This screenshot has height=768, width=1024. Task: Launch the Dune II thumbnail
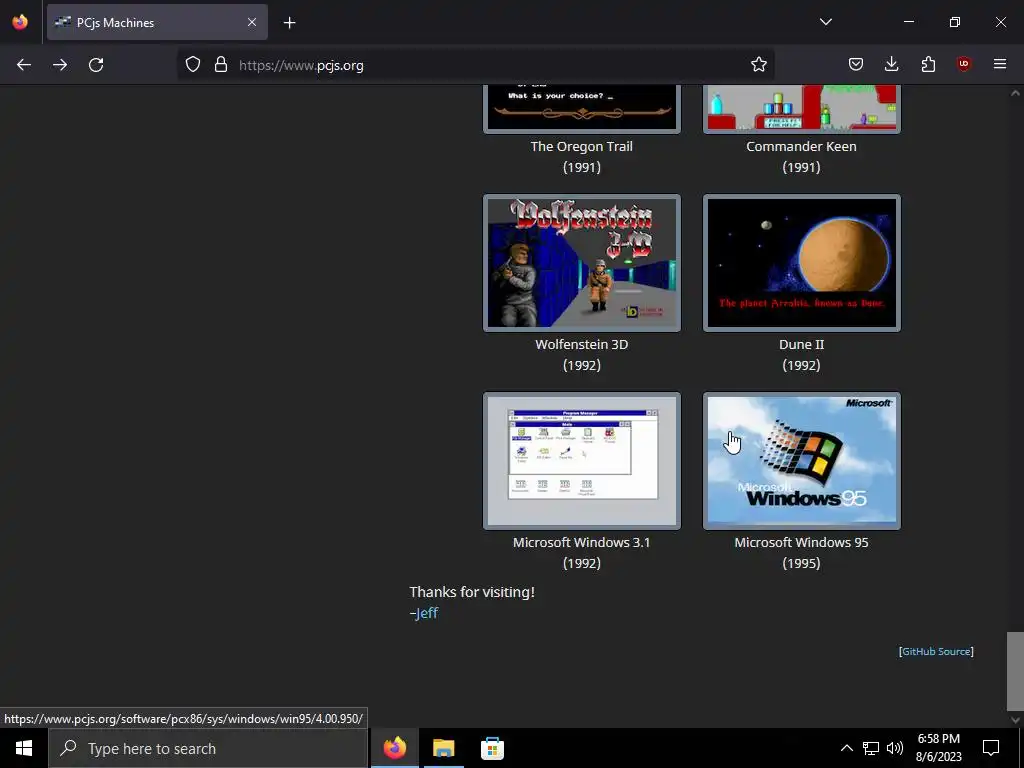(x=801, y=263)
